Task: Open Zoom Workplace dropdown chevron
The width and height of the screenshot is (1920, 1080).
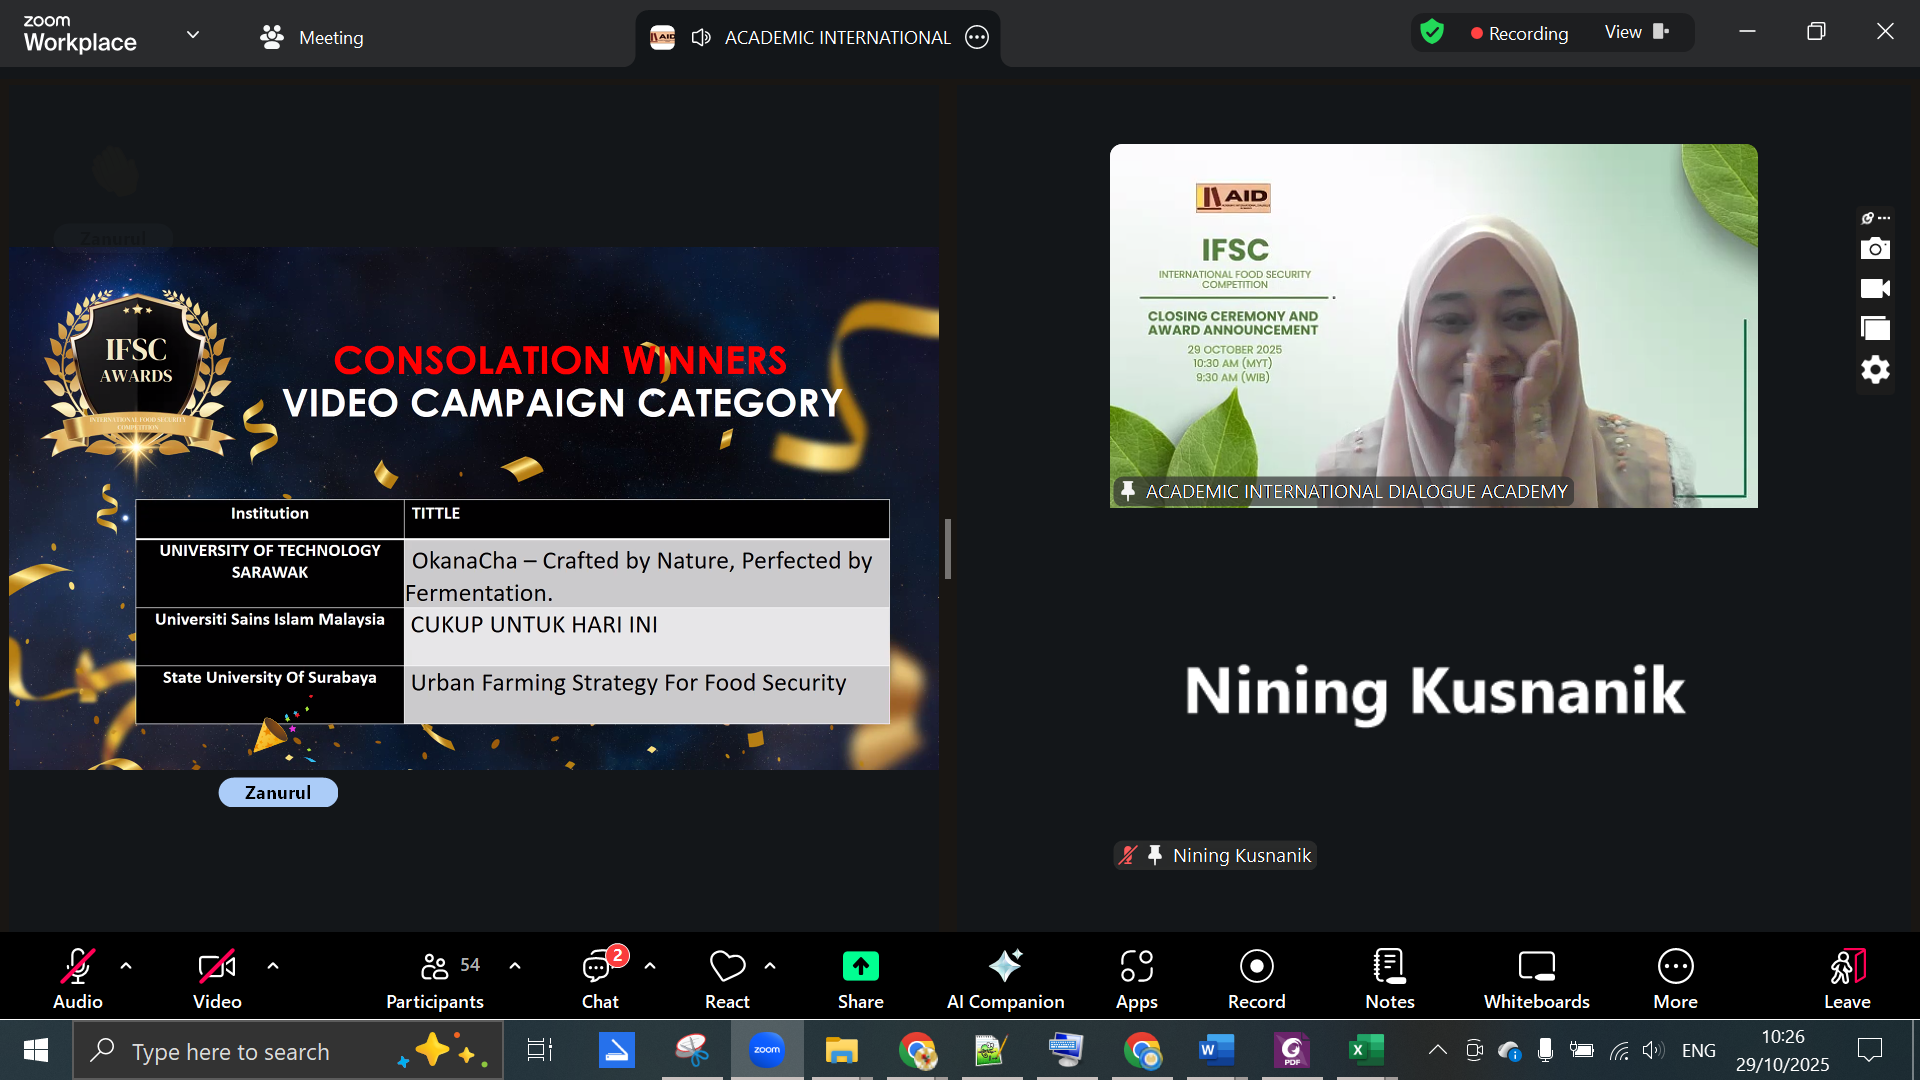Action: [193, 35]
